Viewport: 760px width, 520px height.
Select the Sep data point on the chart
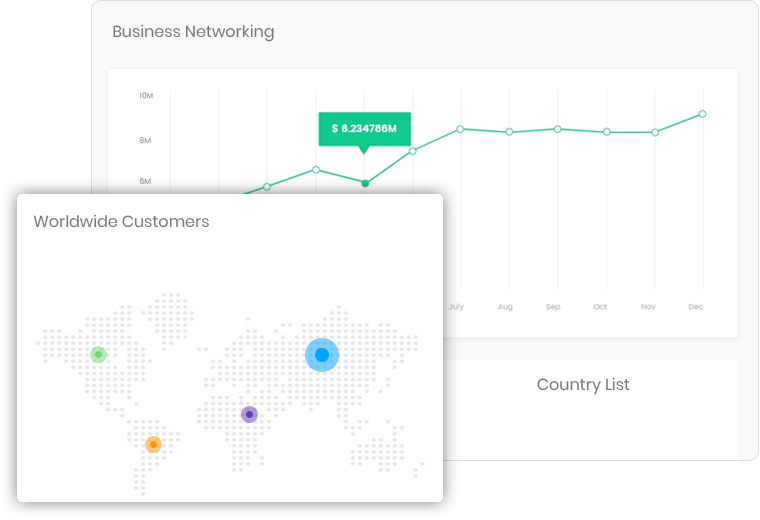(x=557, y=129)
